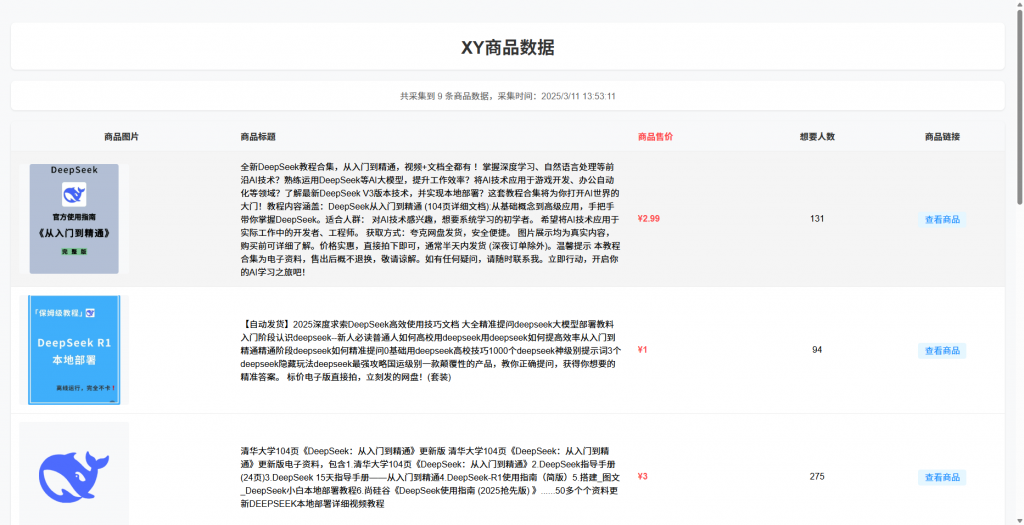
Task: Open the 查看商品 link for the ¥2.99 item
Action: [x=942, y=219]
